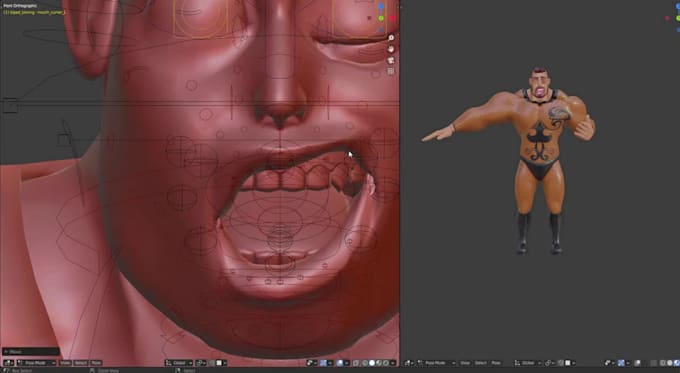Toggle snapping magnet in right viewport
This screenshot has height=373, width=680.
[x=561, y=363]
